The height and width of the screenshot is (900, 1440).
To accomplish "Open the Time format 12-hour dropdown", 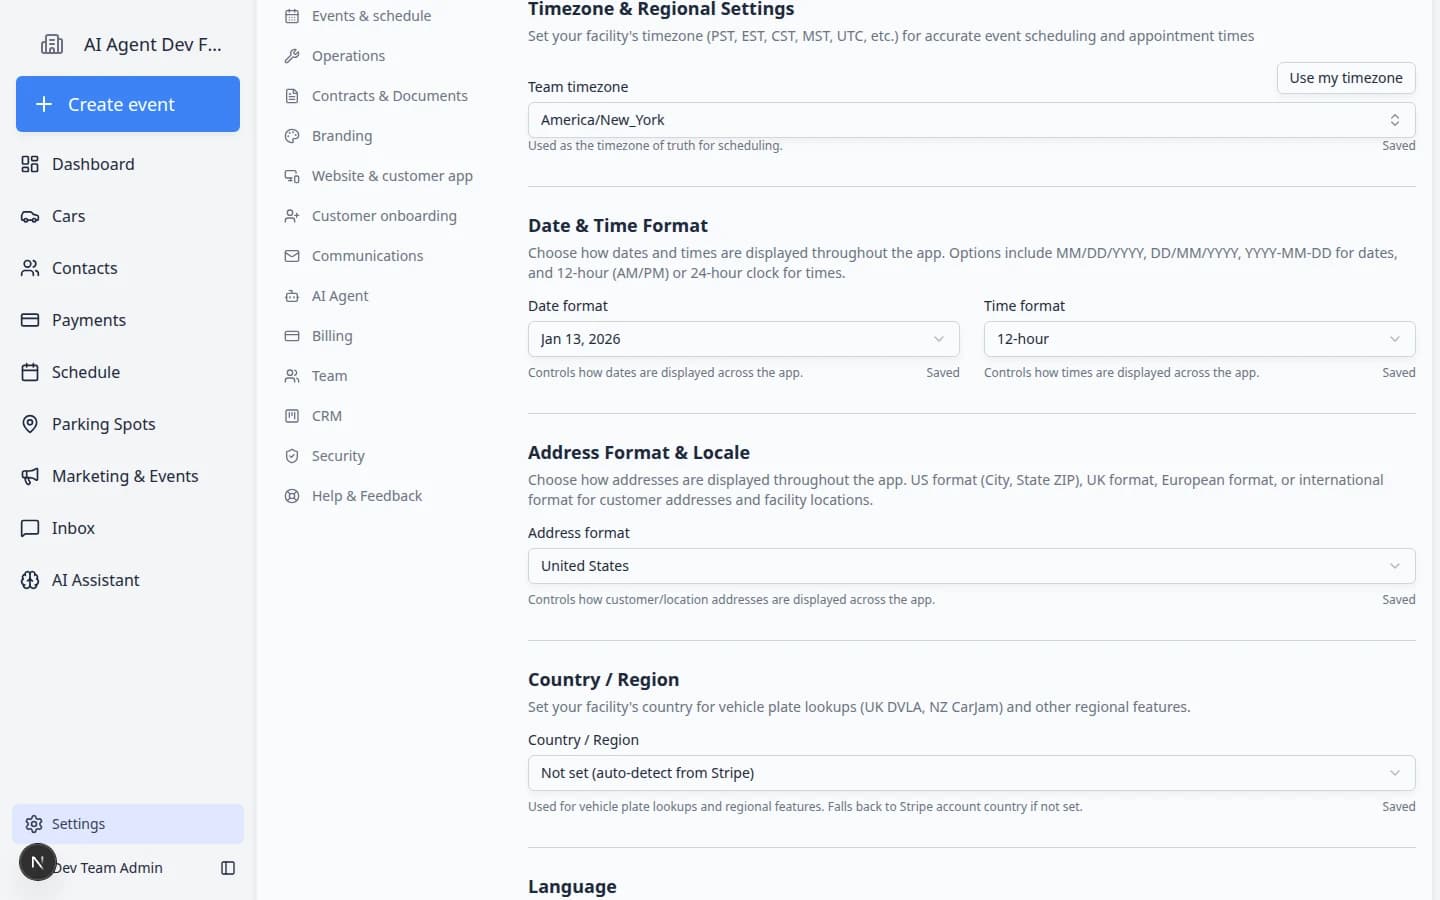I will 1199,339.
